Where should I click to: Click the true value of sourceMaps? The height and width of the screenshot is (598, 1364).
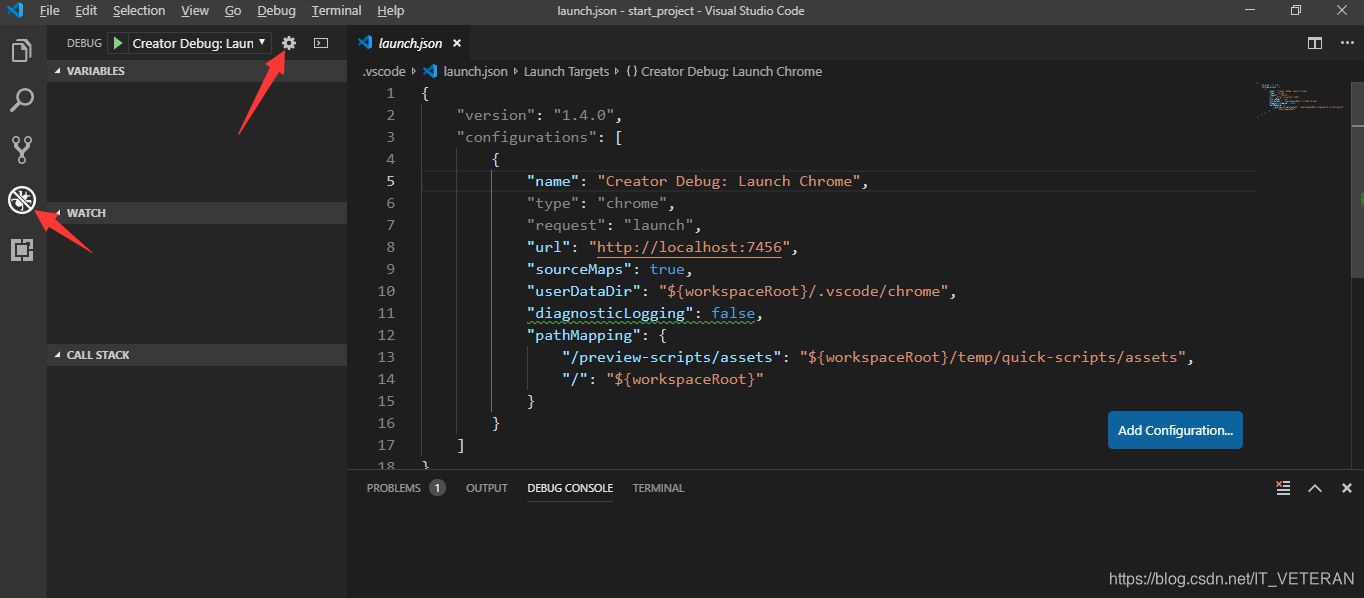click(667, 269)
